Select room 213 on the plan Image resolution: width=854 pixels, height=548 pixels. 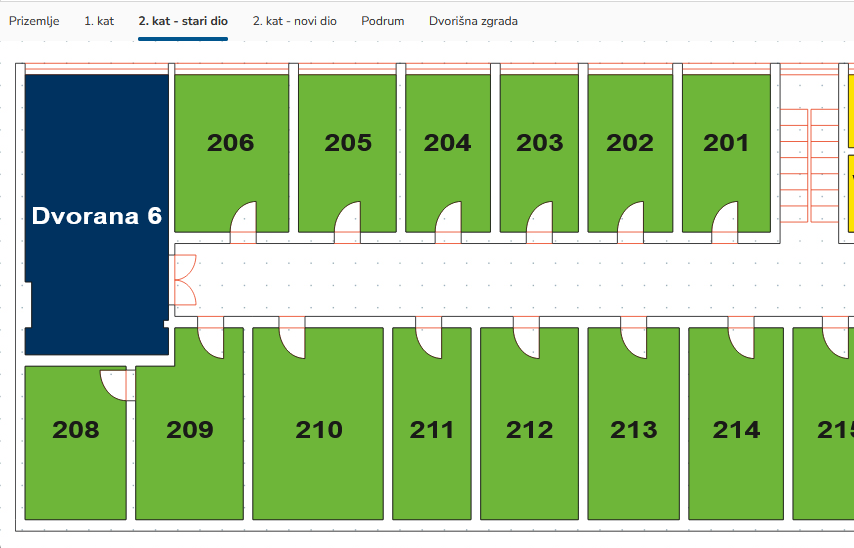point(633,430)
